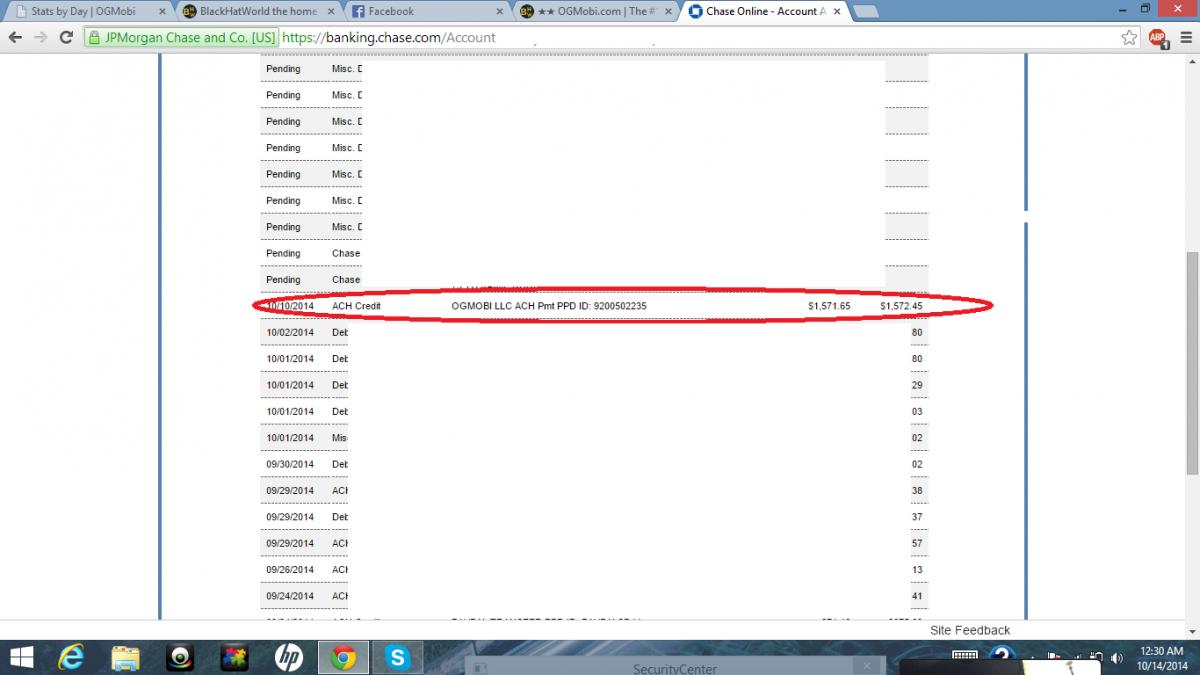1200x675 pixels.
Task: Close the Facebook tab
Action: pos(499,11)
